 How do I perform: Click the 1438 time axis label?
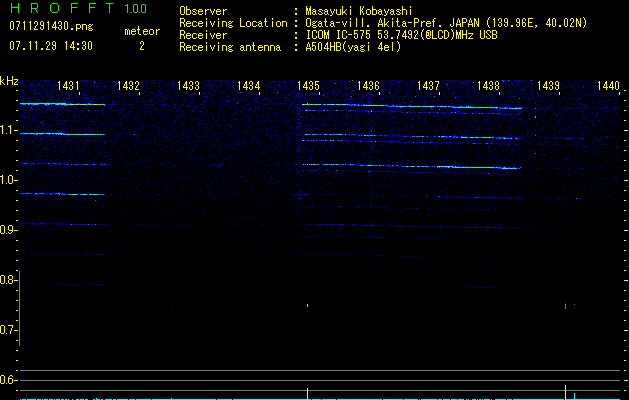coord(489,85)
